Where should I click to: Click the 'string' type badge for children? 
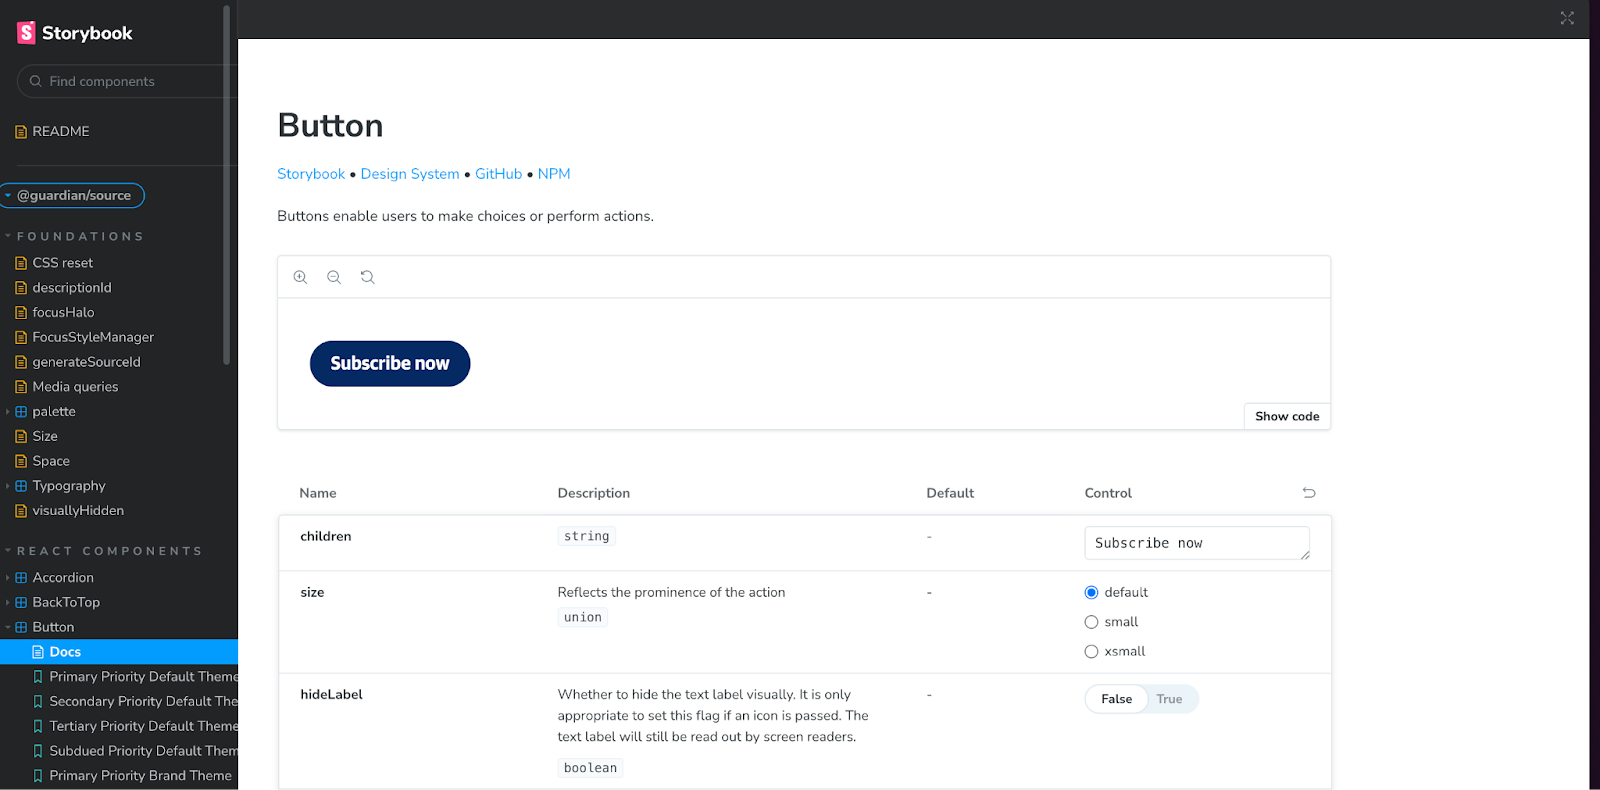click(586, 536)
